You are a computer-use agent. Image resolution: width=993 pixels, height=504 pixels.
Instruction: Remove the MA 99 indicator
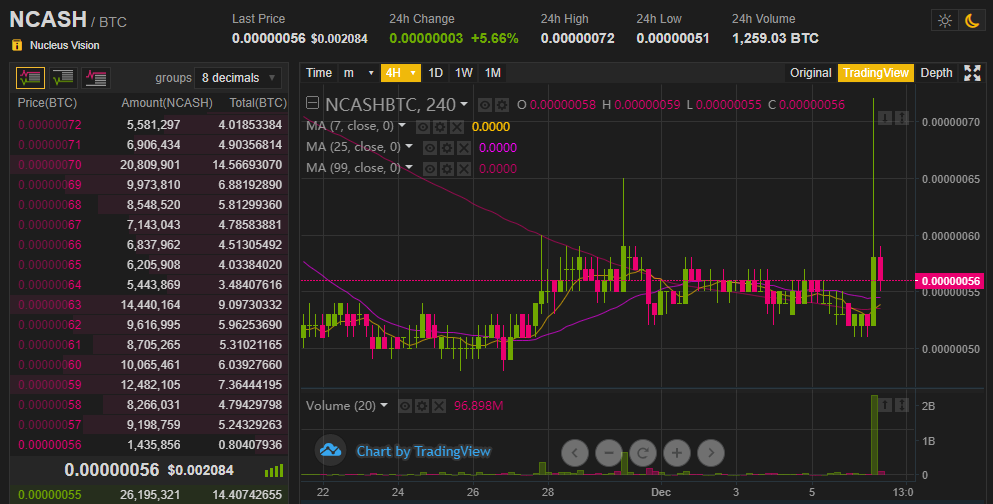[x=463, y=168]
